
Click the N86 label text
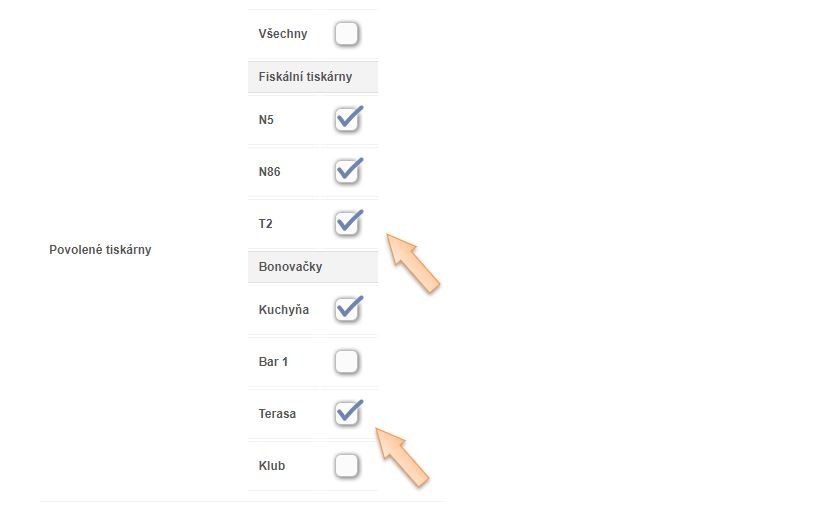tap(269, 172)
